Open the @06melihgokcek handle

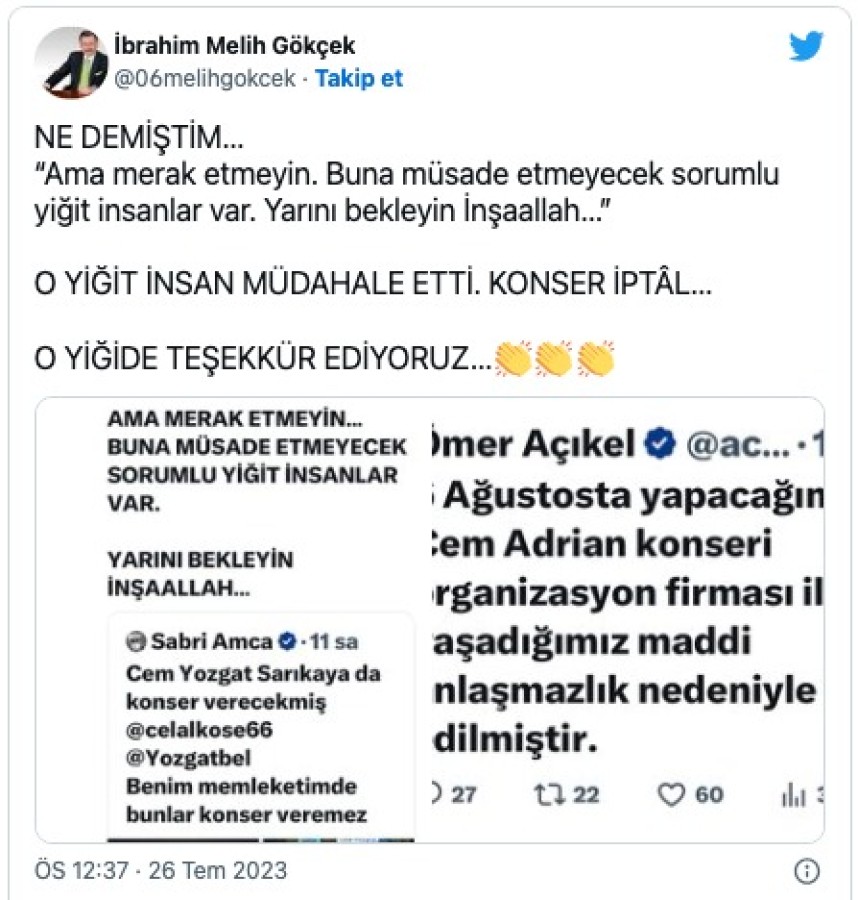(205, 79)
